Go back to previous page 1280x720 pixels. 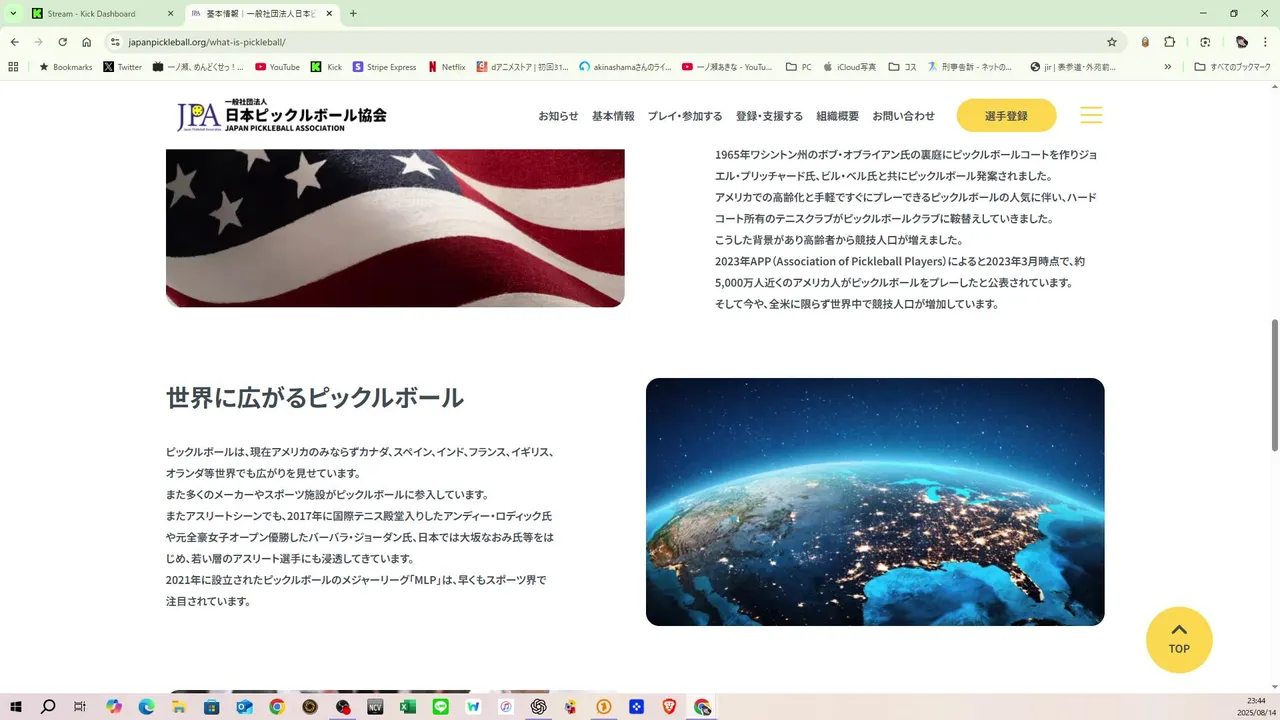pyautogui.click(x=14, y=42)
